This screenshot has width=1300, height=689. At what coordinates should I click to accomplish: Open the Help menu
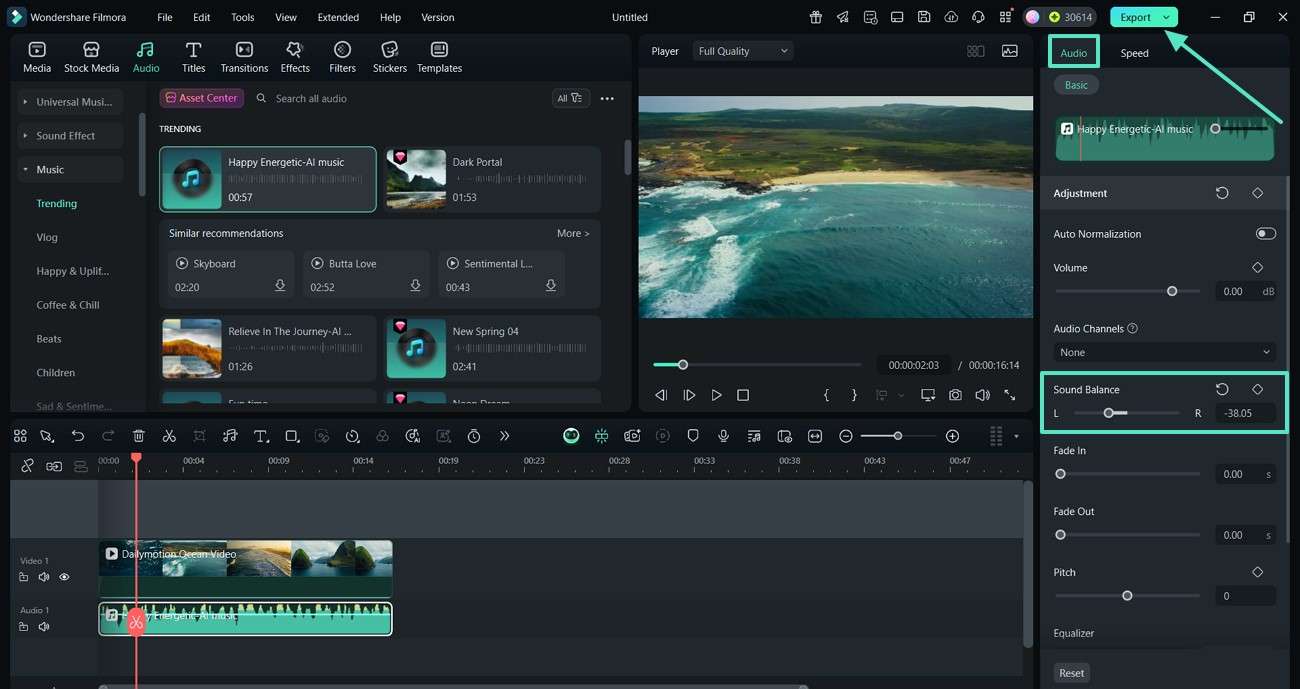390,17
